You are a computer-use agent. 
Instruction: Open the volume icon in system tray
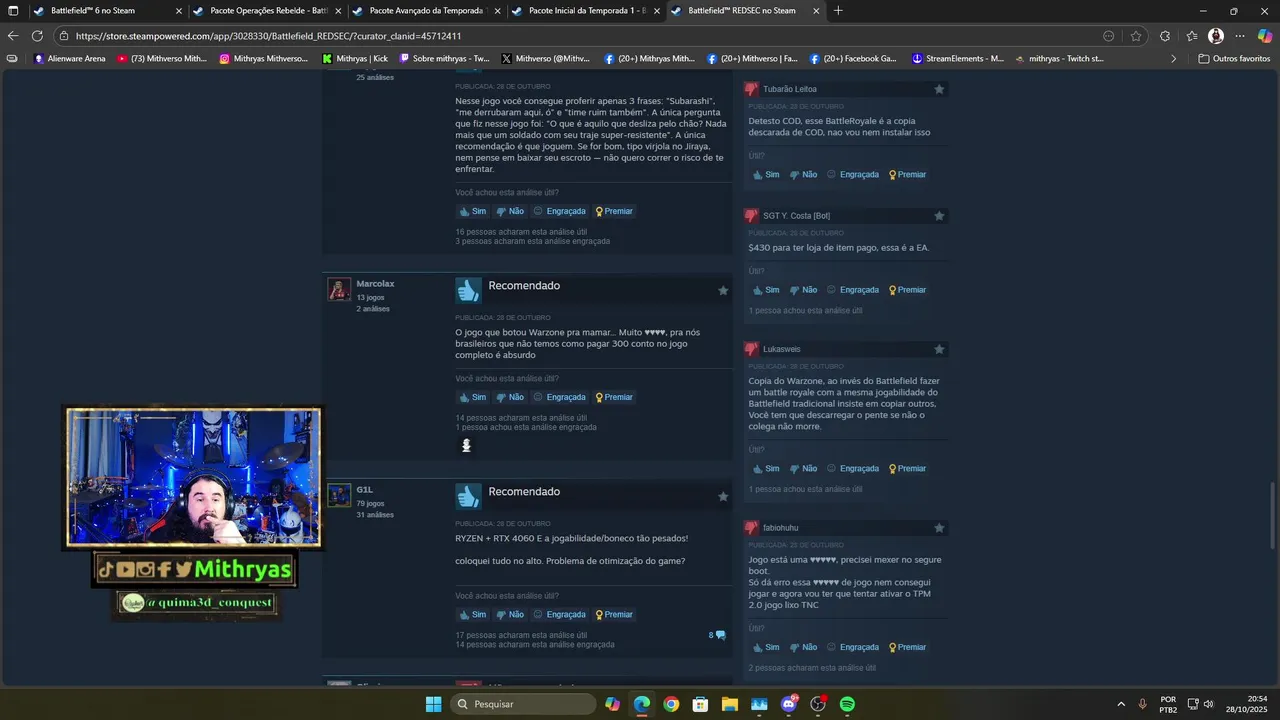[x=1208, y=704]
